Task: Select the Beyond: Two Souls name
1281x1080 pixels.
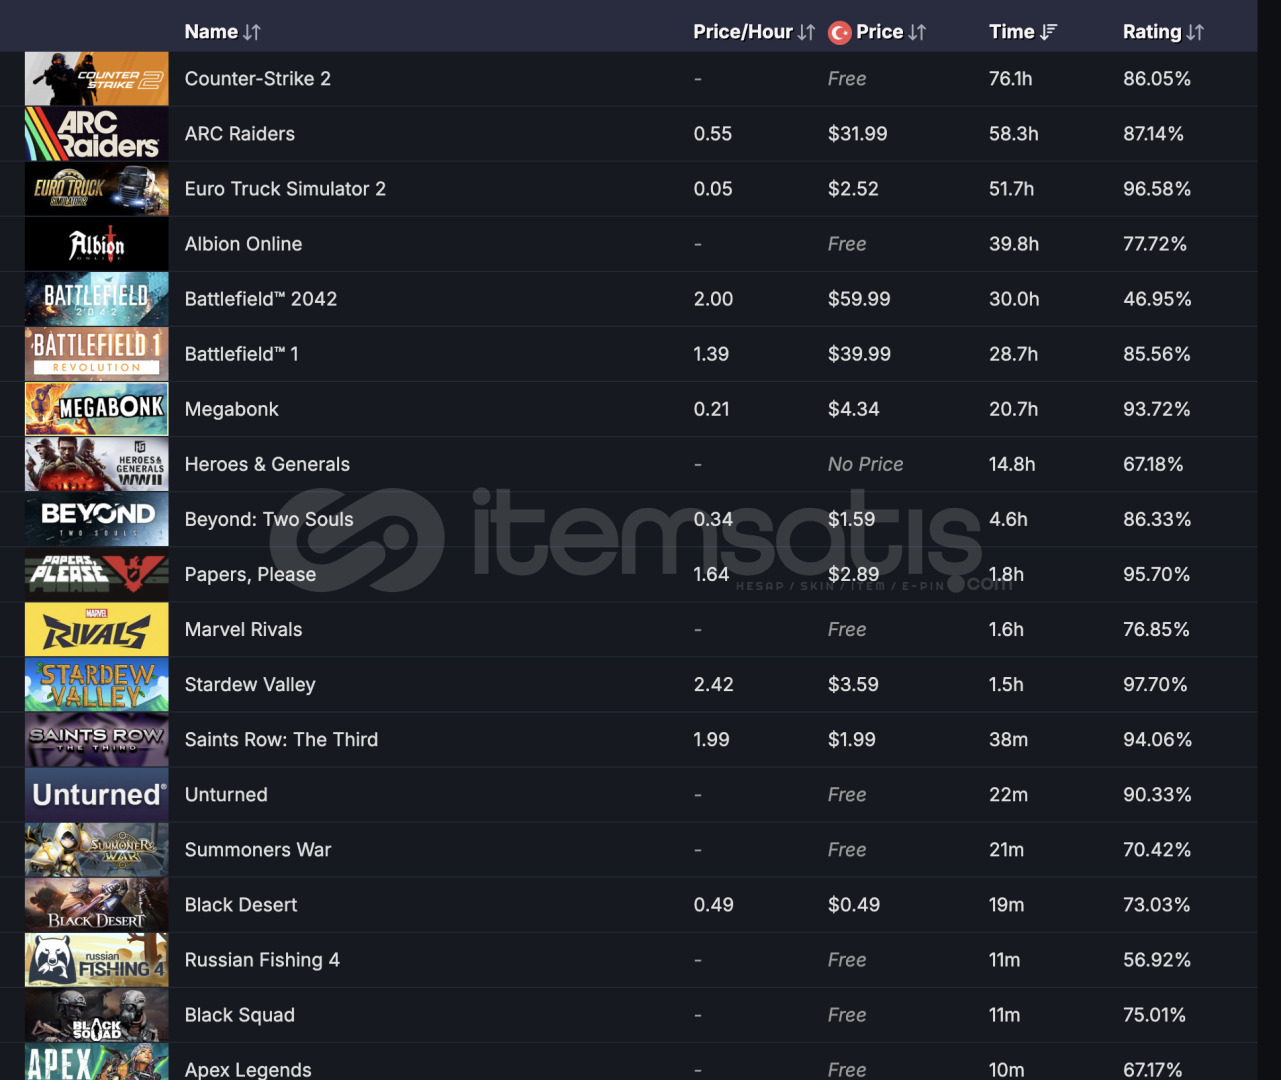Action: coord(269,519)
